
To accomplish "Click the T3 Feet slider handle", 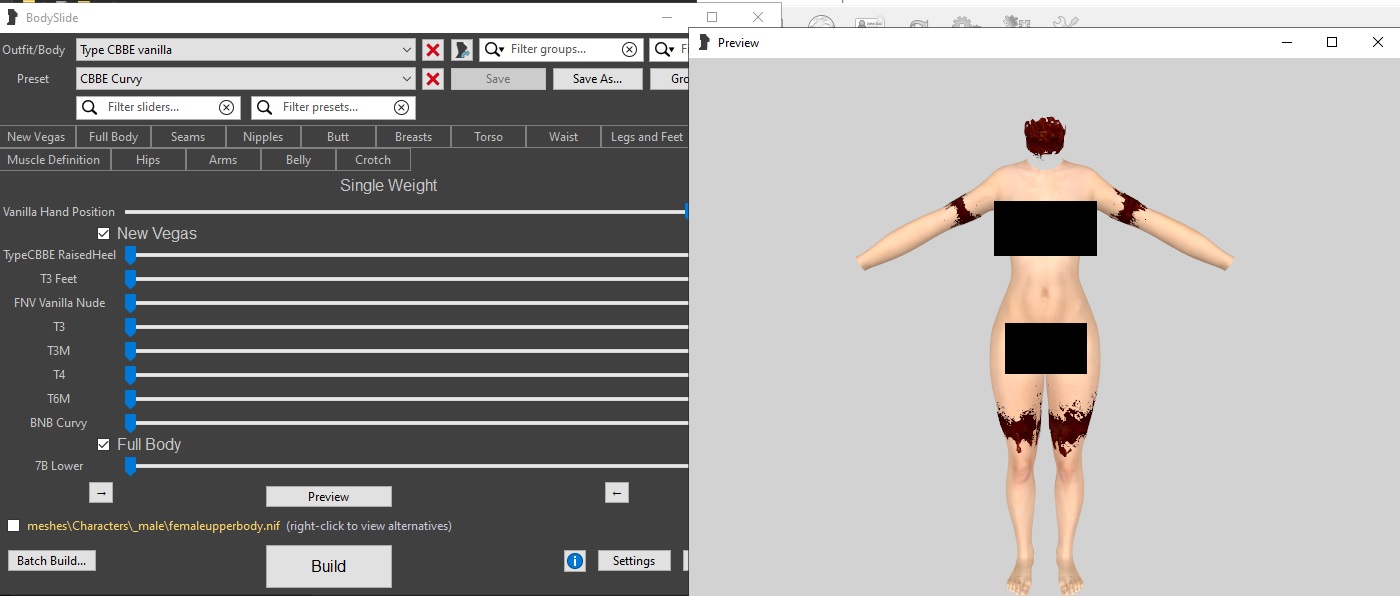I will click(130, 279).
